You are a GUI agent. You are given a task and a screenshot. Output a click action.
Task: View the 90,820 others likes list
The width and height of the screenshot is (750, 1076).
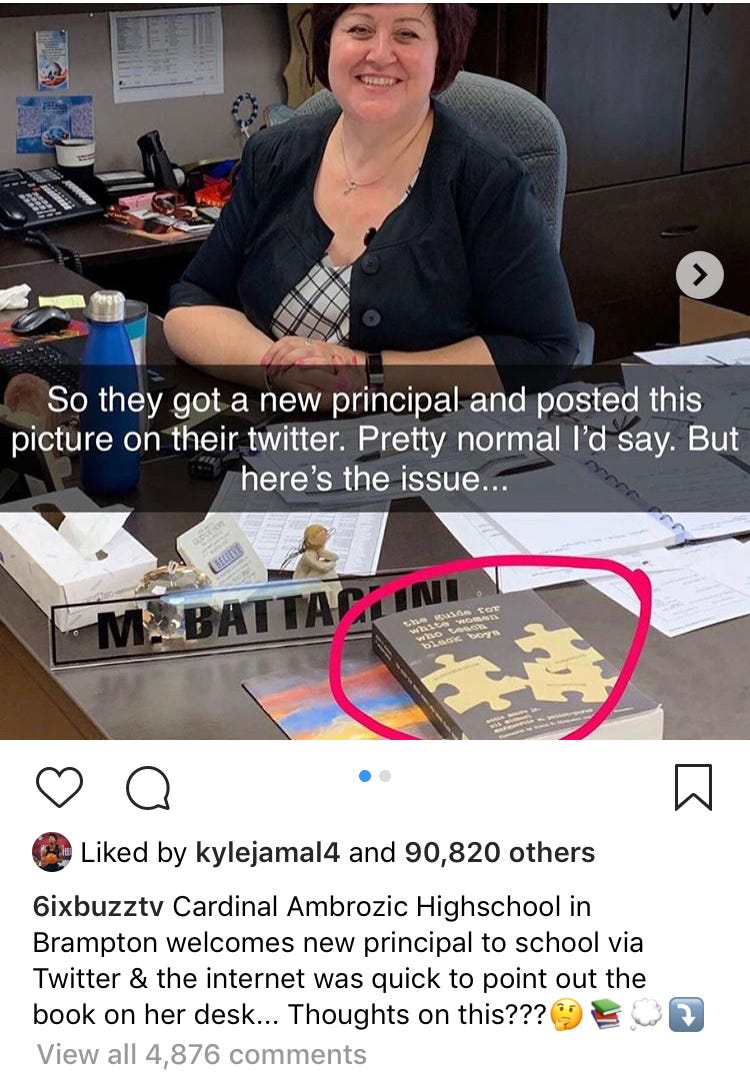point(500,852)
